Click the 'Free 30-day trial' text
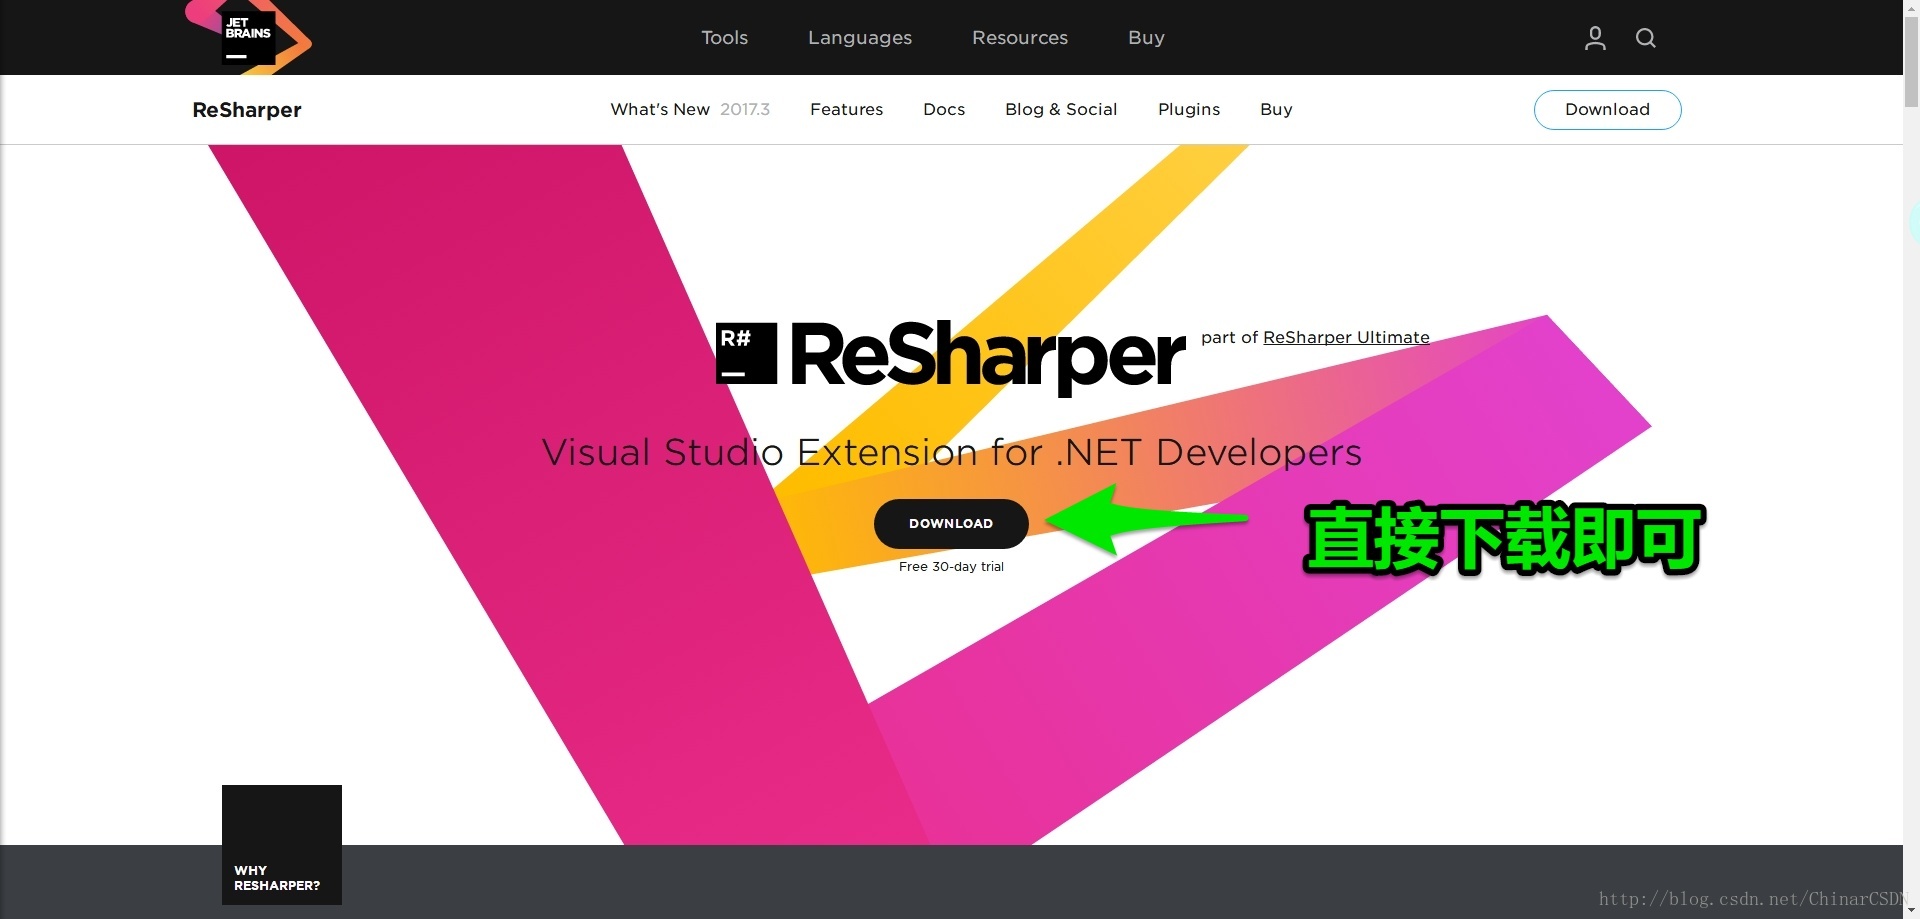Screen dimensions: 1920x919 [951, 566]
